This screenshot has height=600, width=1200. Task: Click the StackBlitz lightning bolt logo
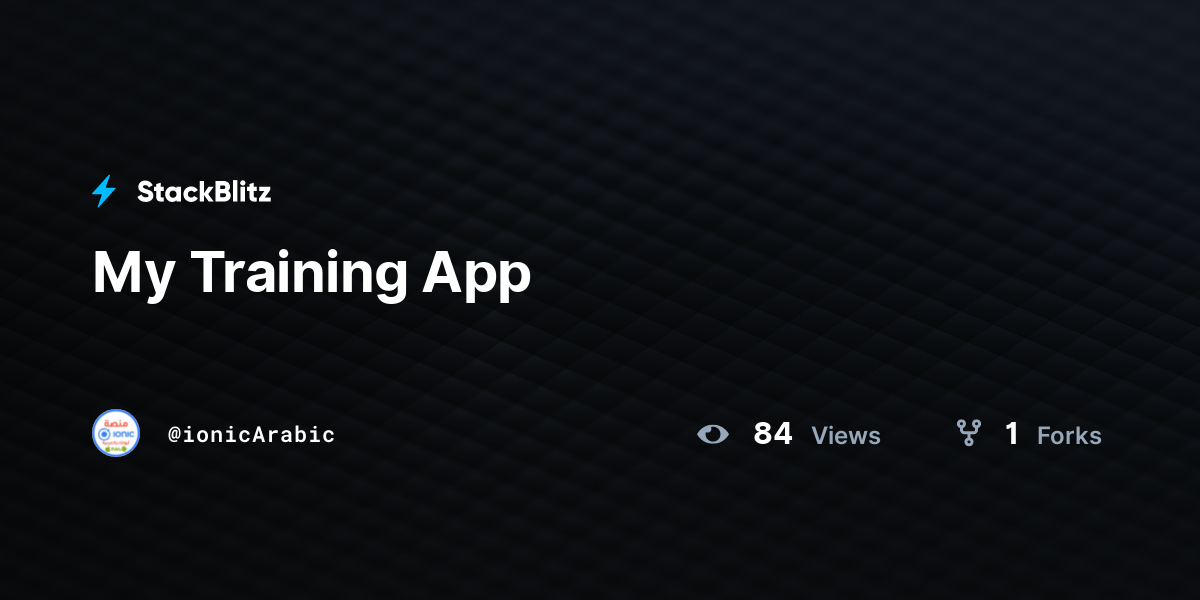click(104, 191)
